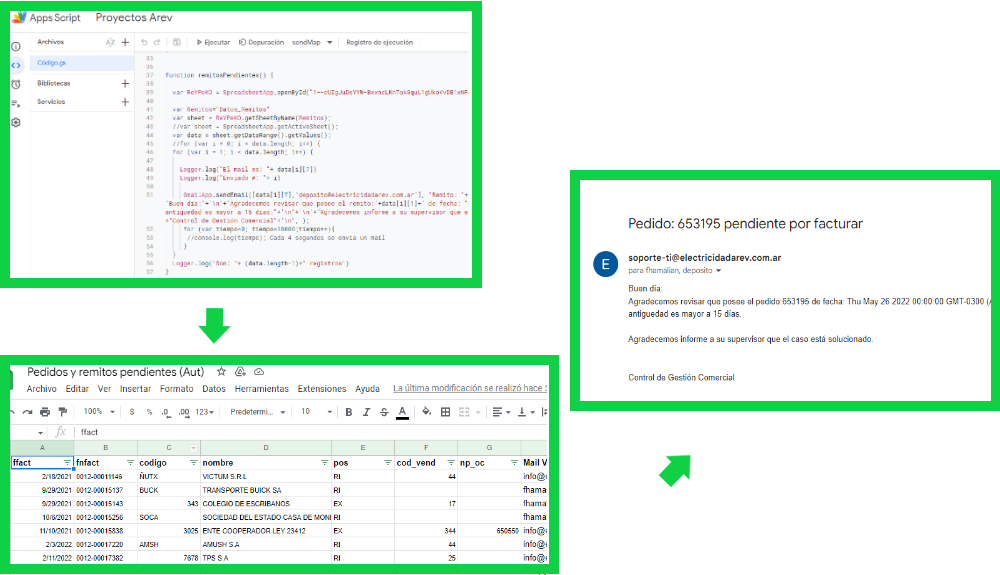Save the project with the disk icon
This screenshot has width=1000, height=575.
(177, 42)
